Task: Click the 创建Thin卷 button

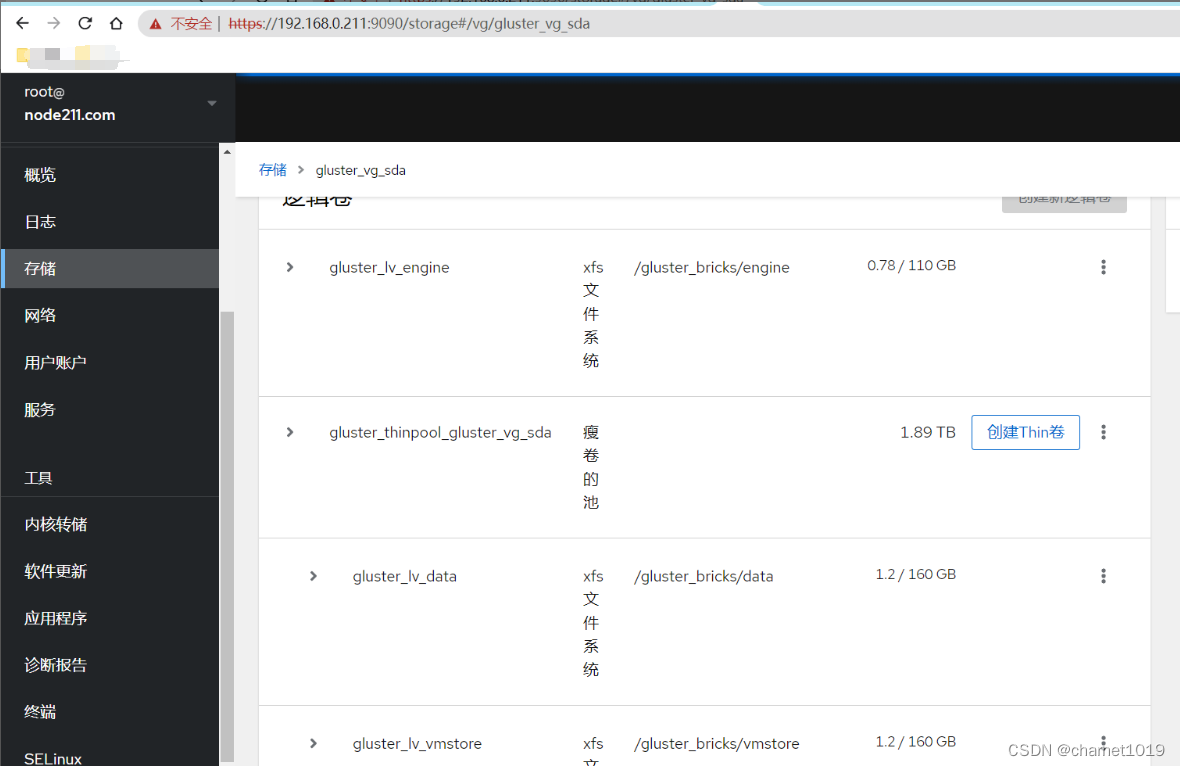Action: (1025, 432)
